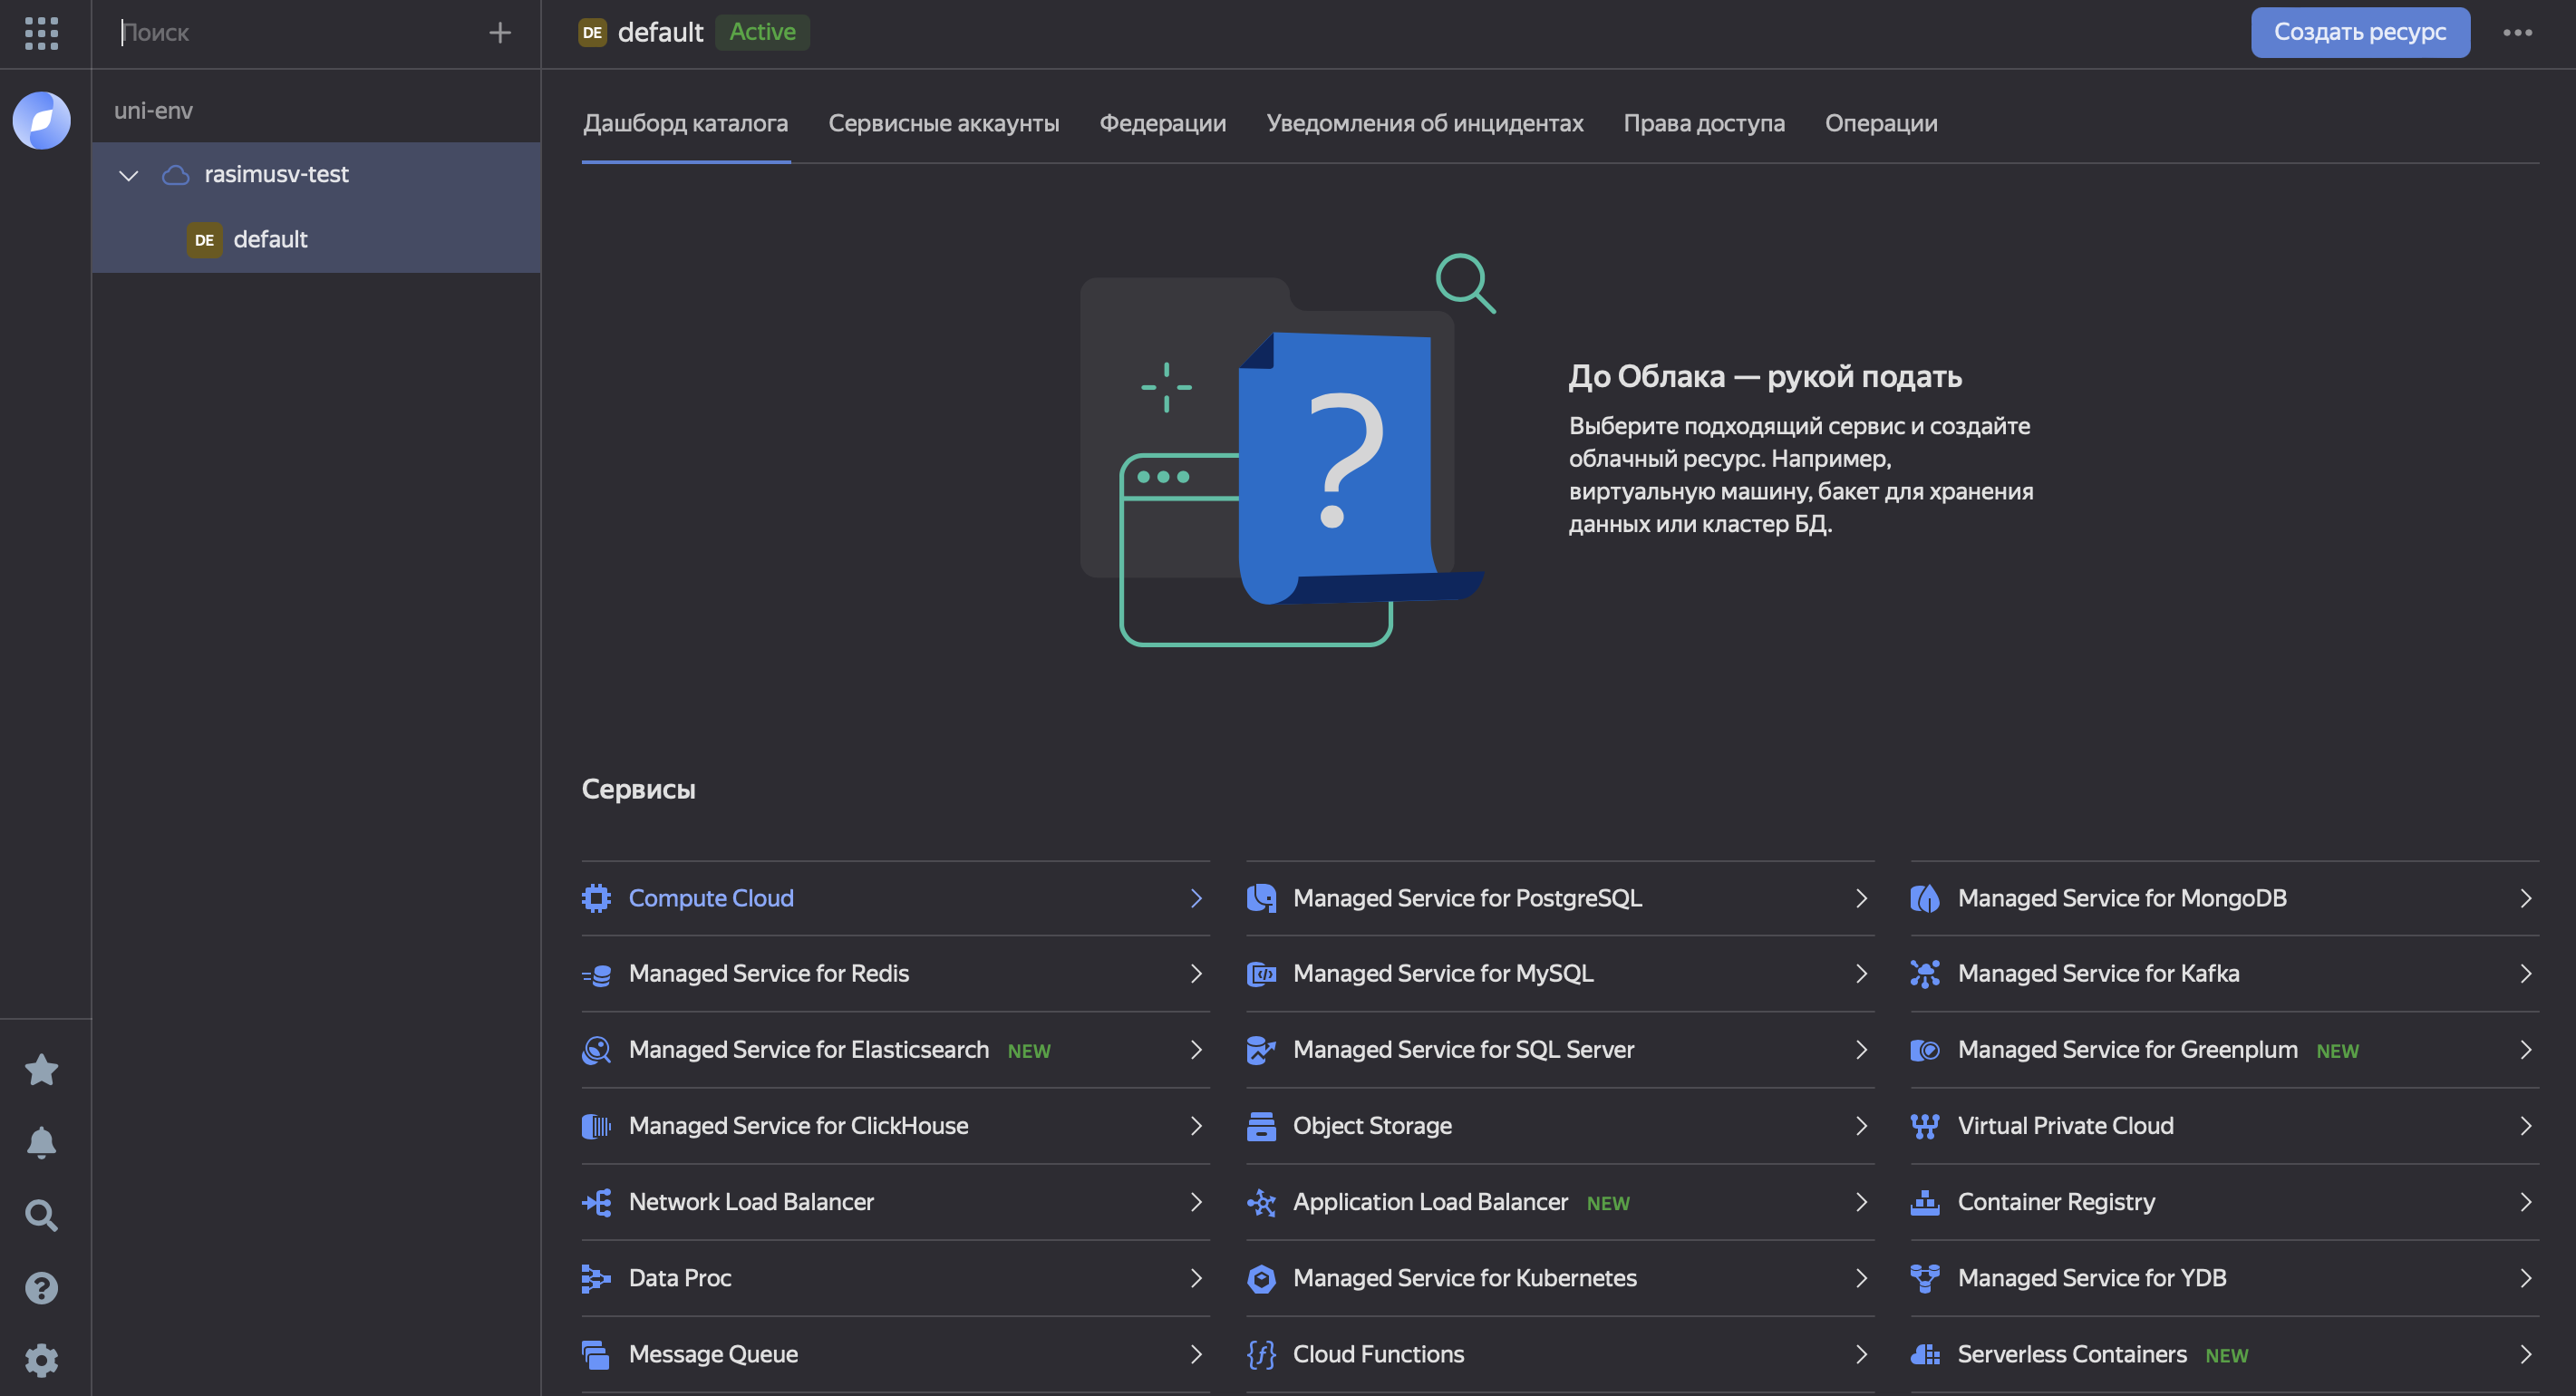Open the all-services grid menu icon
2576x1396 pixels.
(41, 33)
